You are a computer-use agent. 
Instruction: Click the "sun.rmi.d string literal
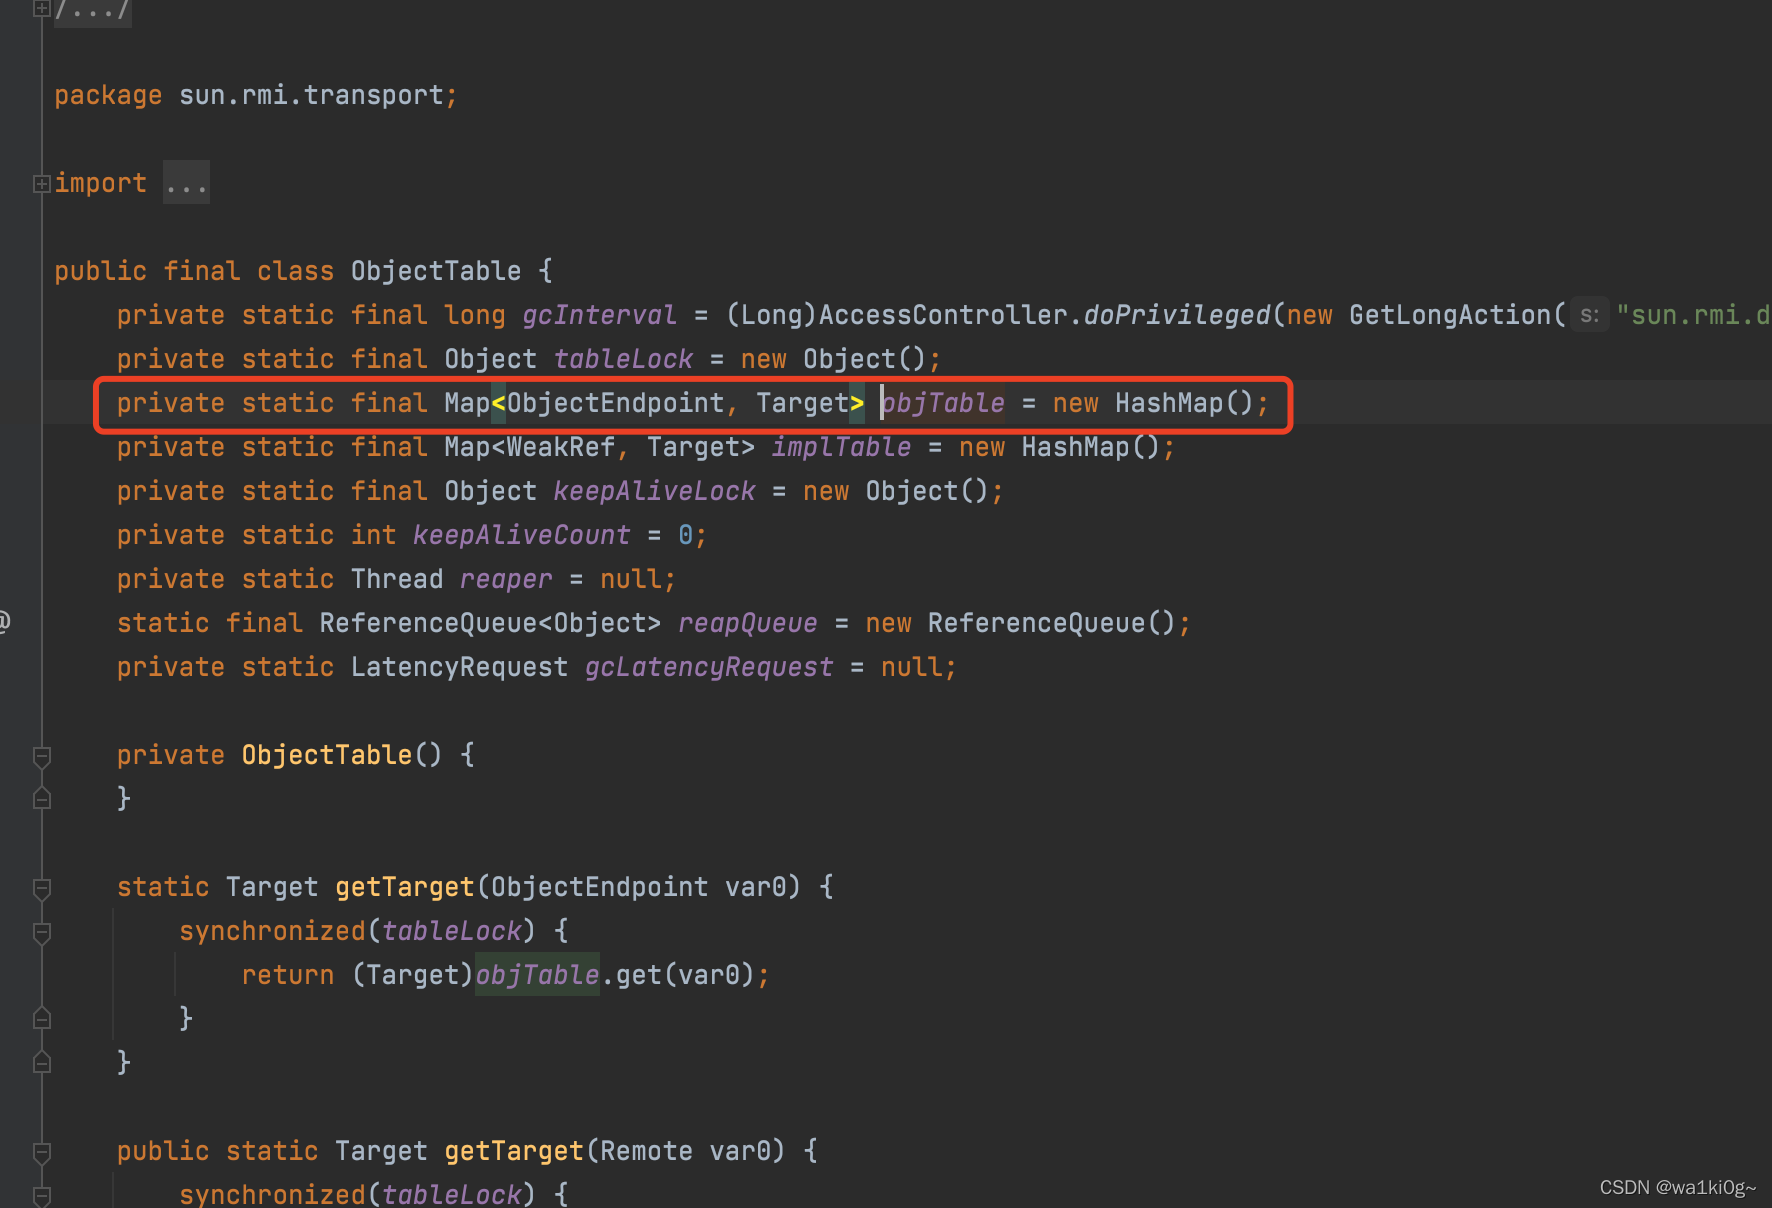click(1694, 315)
